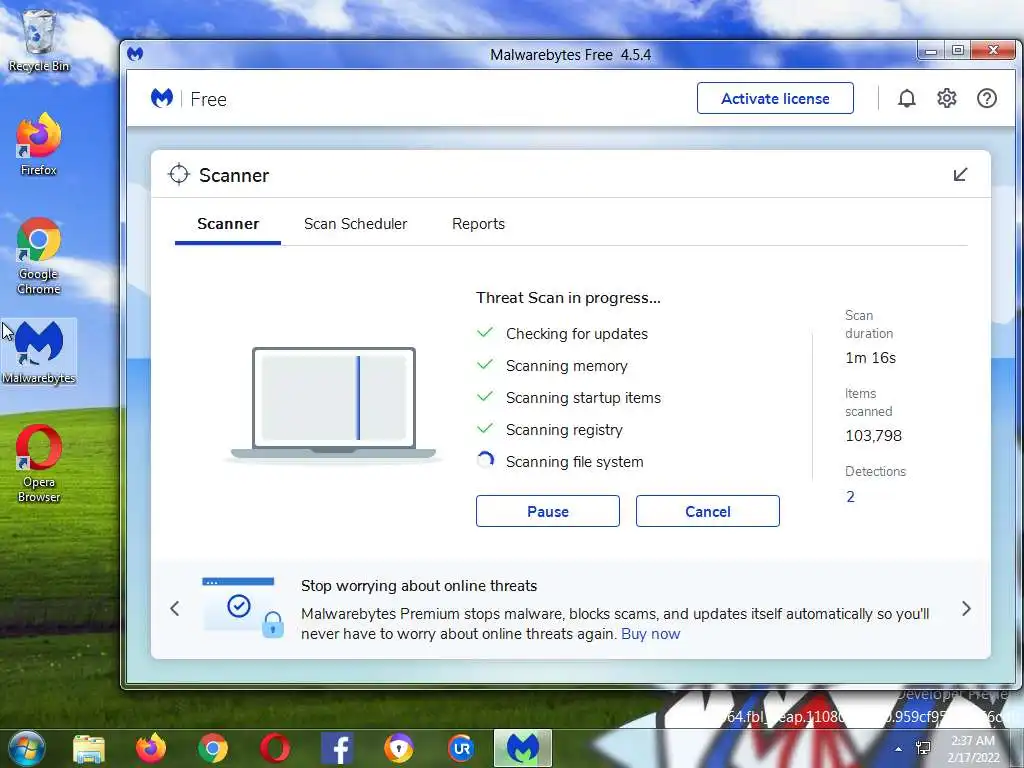
Task: Select the Google Chrome desktop shortcut
Action: [x=39, y=257]
